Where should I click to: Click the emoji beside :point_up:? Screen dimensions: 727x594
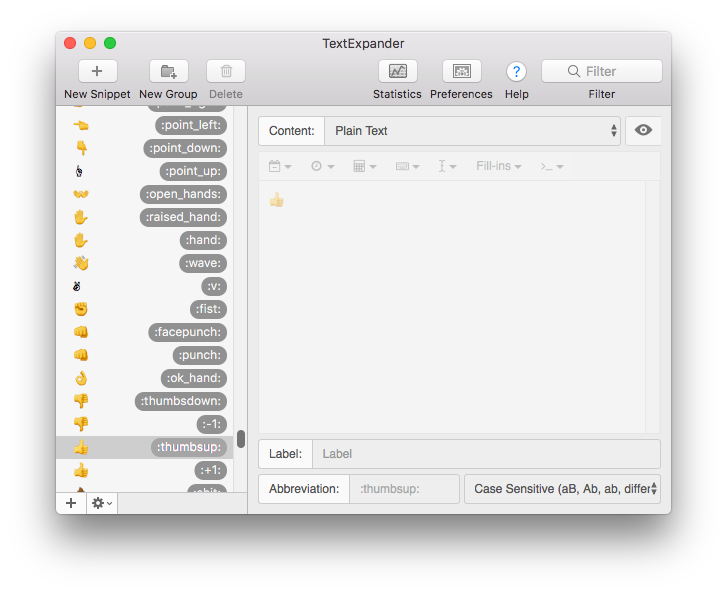(79, 171)
